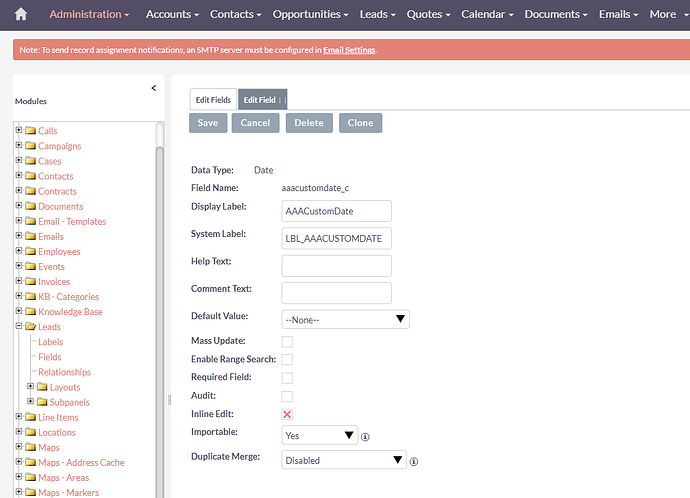Click the Documents folder icon in tree
Viewport: 690px width, 498px height.
(30, 205)
